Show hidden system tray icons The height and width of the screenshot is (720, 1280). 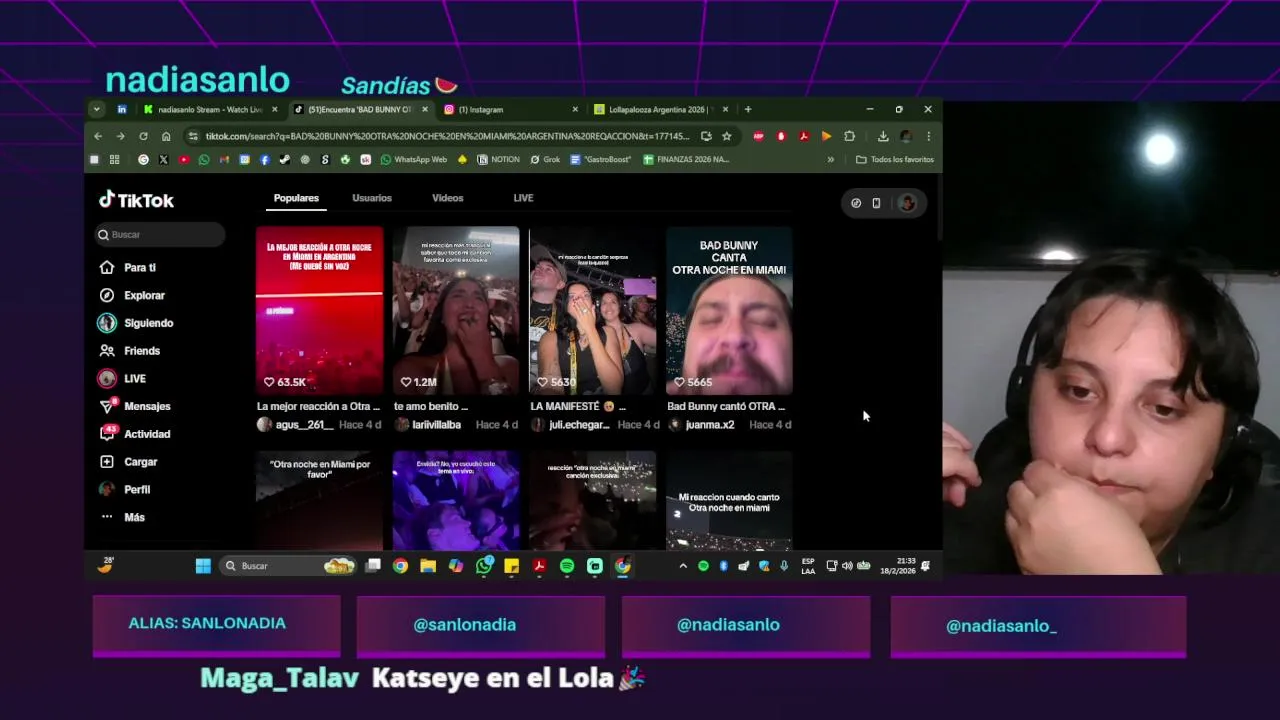[683, 566]
